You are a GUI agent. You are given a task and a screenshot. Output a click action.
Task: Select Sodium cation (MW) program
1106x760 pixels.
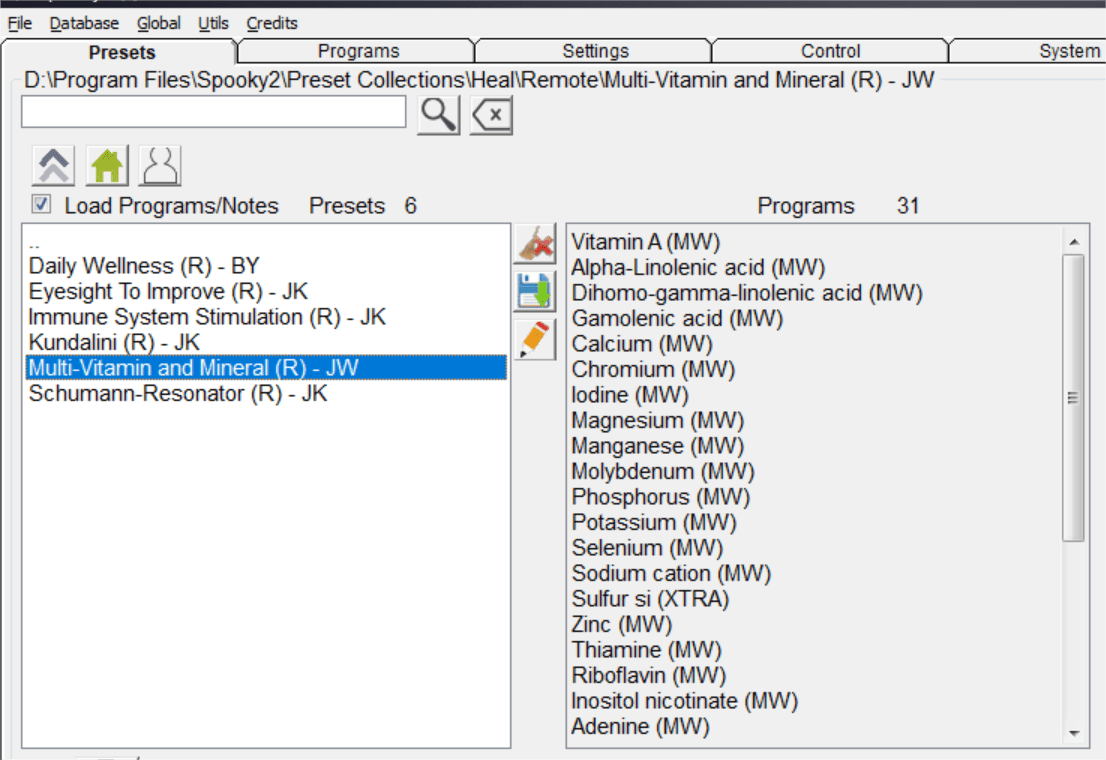pyautogui.click(x=815, y=573)
